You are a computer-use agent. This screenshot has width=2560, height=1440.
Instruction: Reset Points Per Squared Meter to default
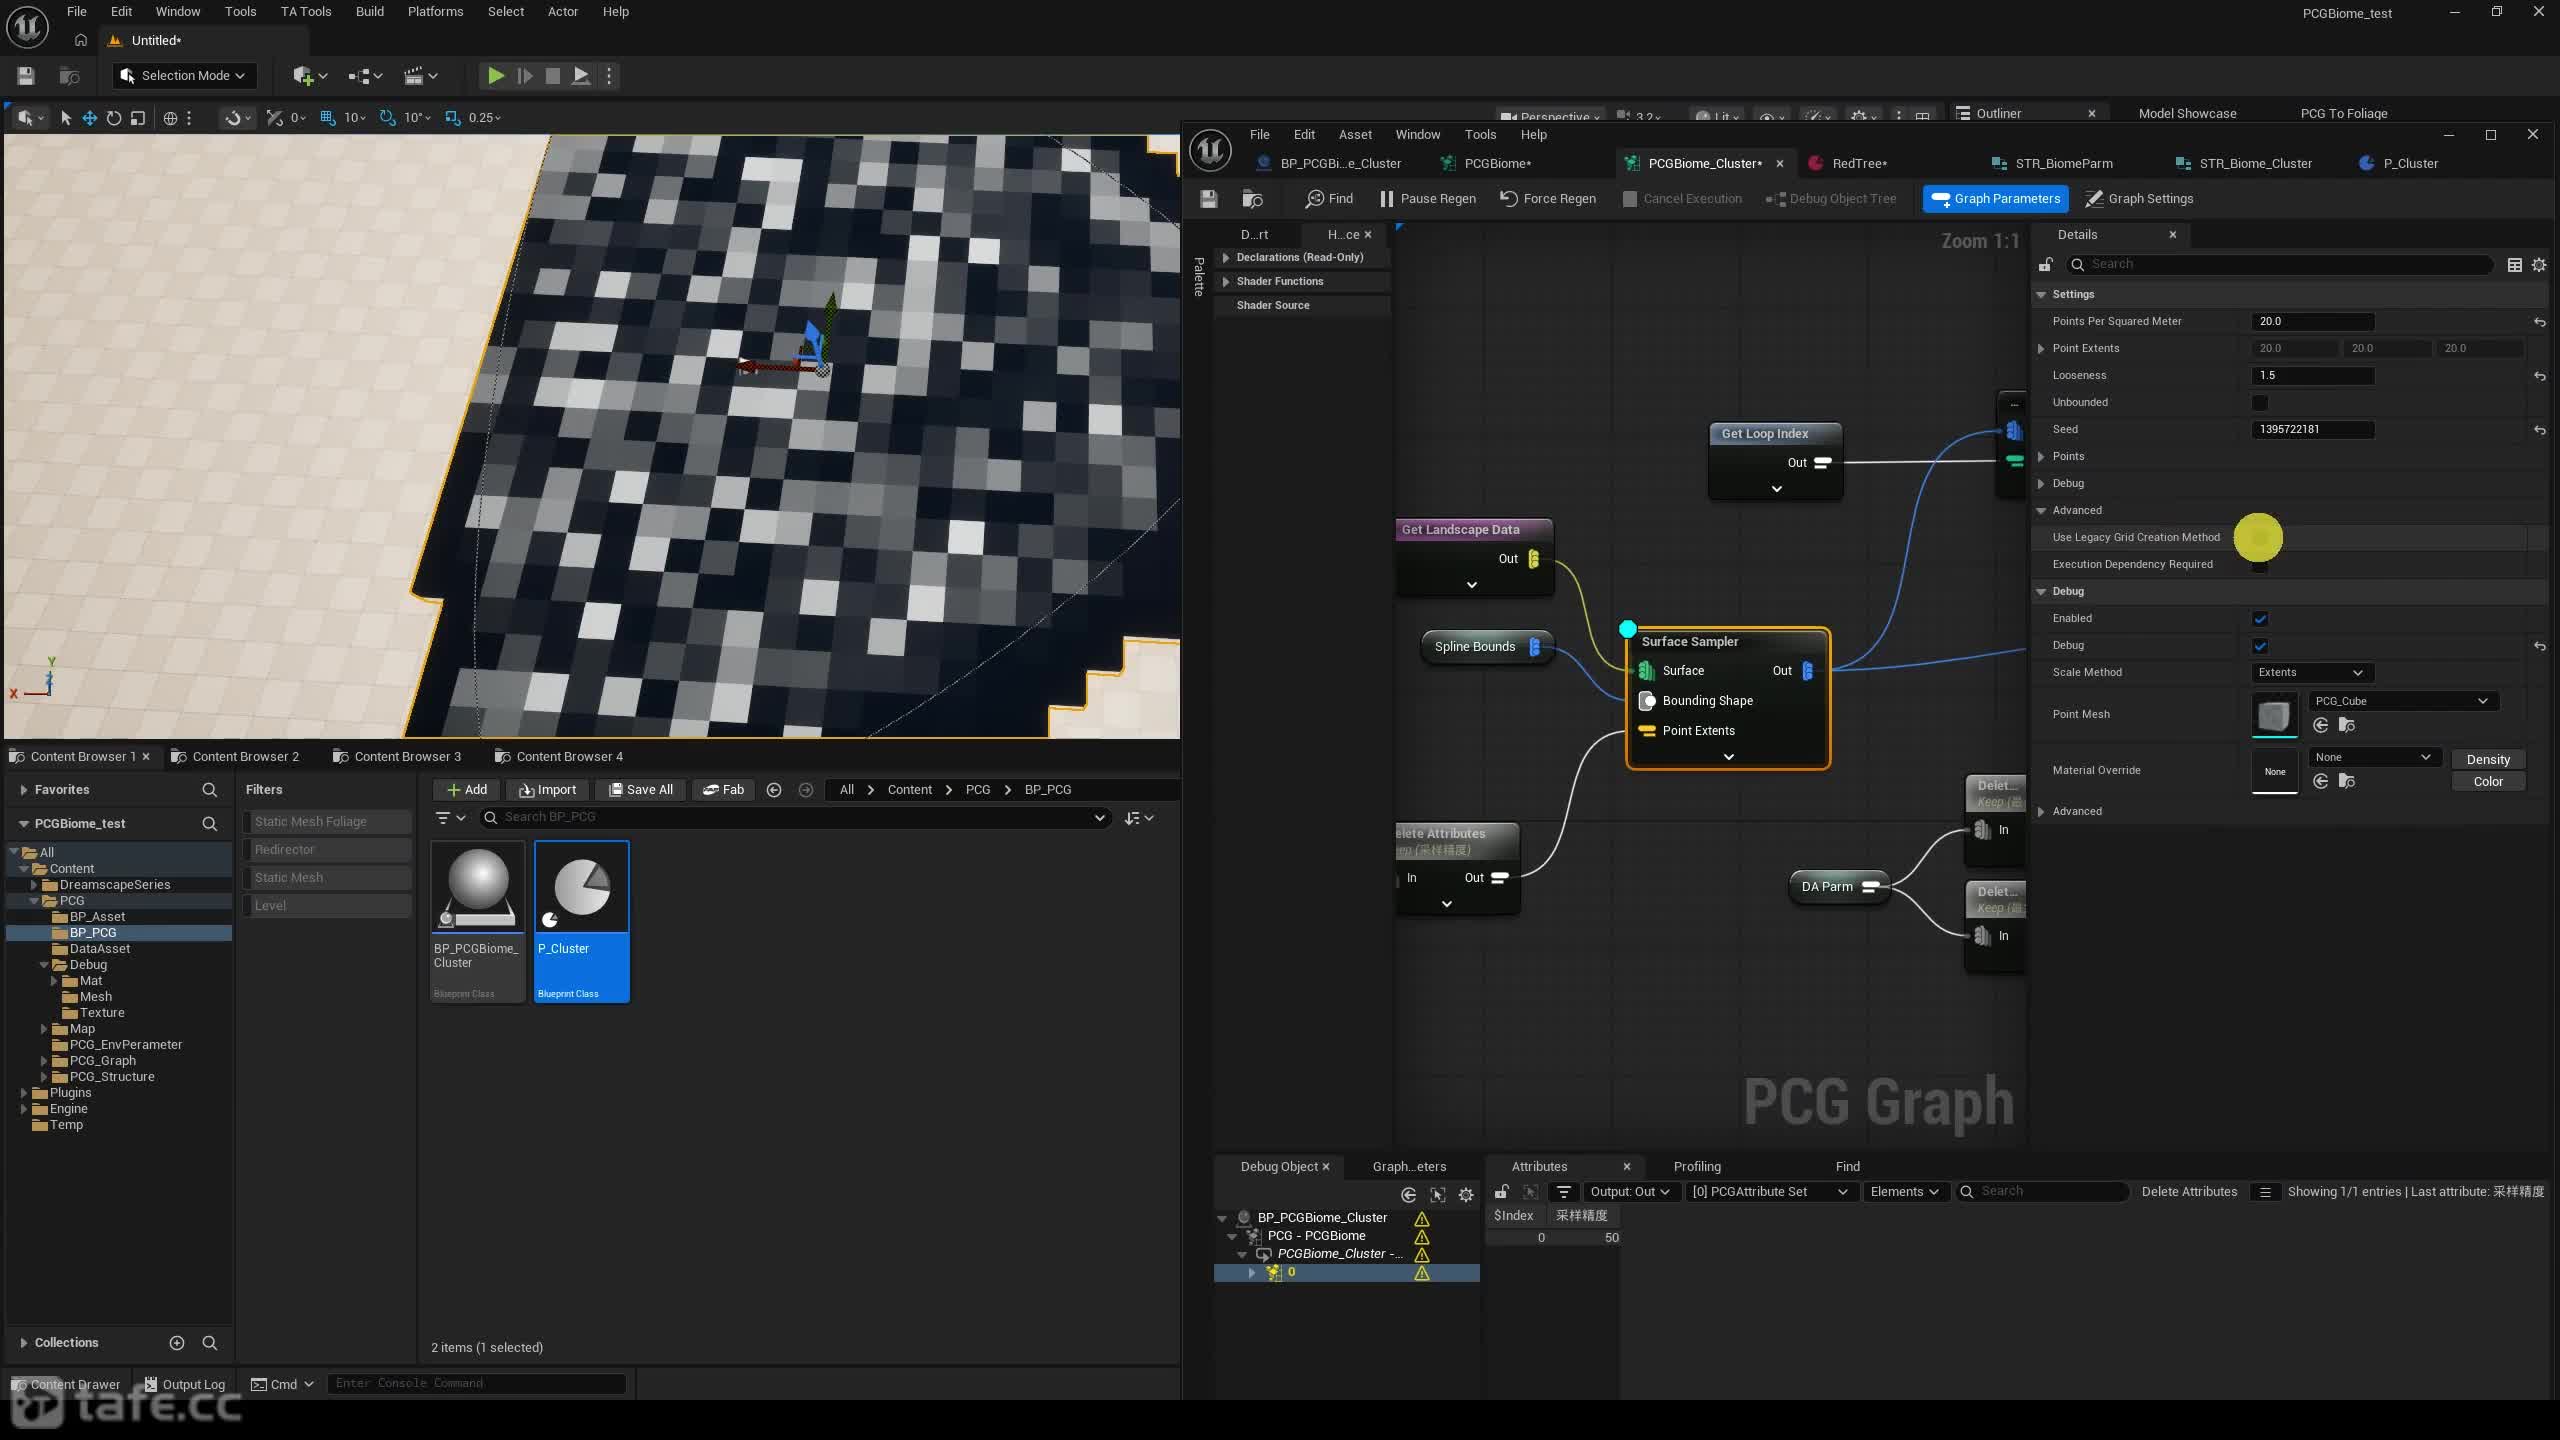tap(2539, 322)
